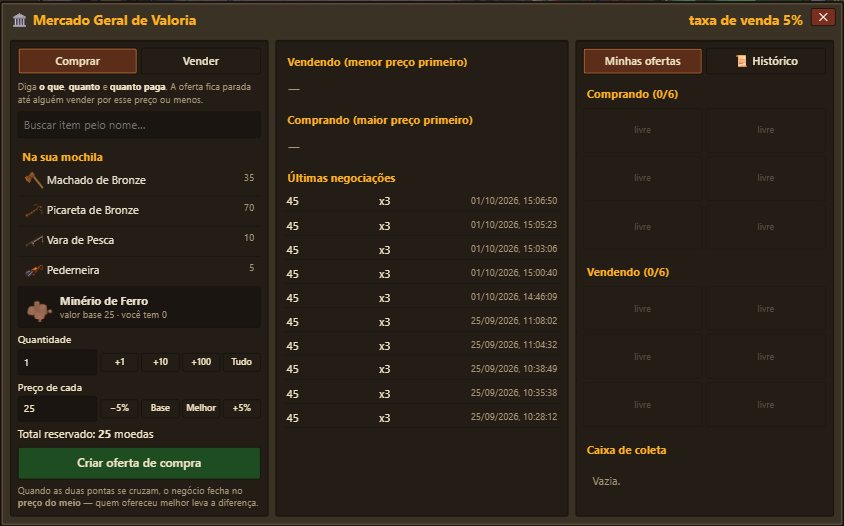The image size is (844, 526).
Task: Click the trade dated 01/10/2026, 14:46:09
Action: click(421, 297)
